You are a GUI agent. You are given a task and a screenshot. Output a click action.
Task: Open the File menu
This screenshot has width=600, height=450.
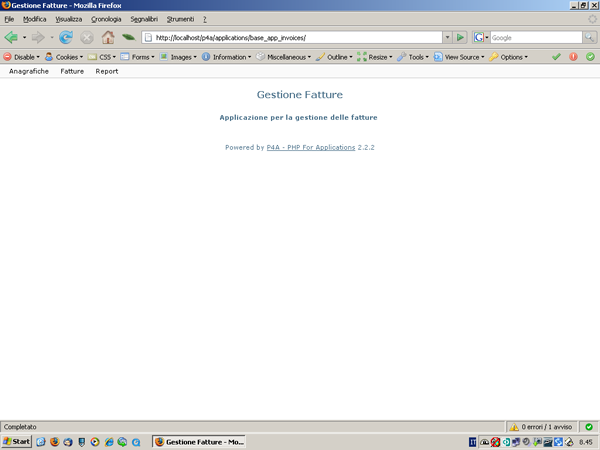(9, 19)
